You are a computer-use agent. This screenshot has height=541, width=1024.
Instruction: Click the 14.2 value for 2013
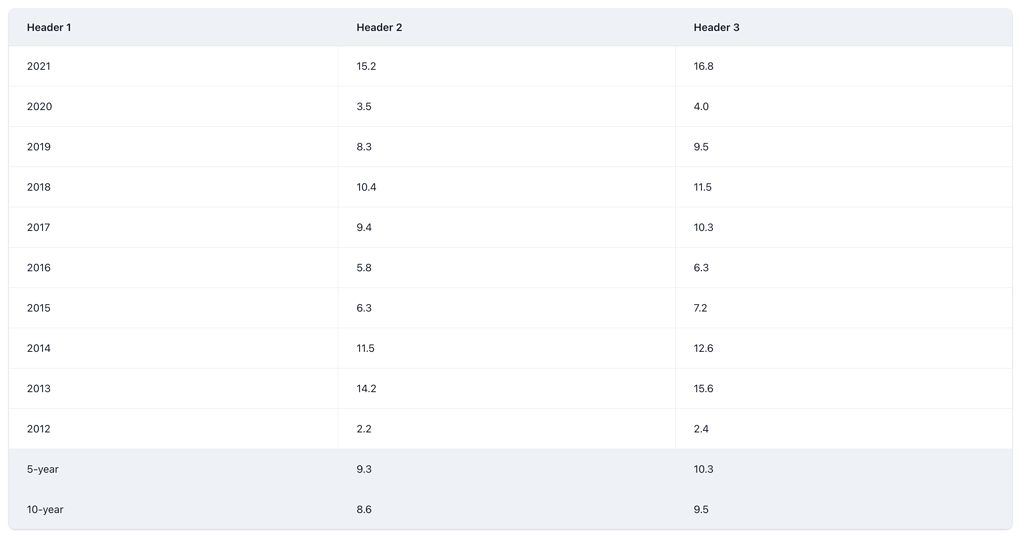[x=366, y=389]
